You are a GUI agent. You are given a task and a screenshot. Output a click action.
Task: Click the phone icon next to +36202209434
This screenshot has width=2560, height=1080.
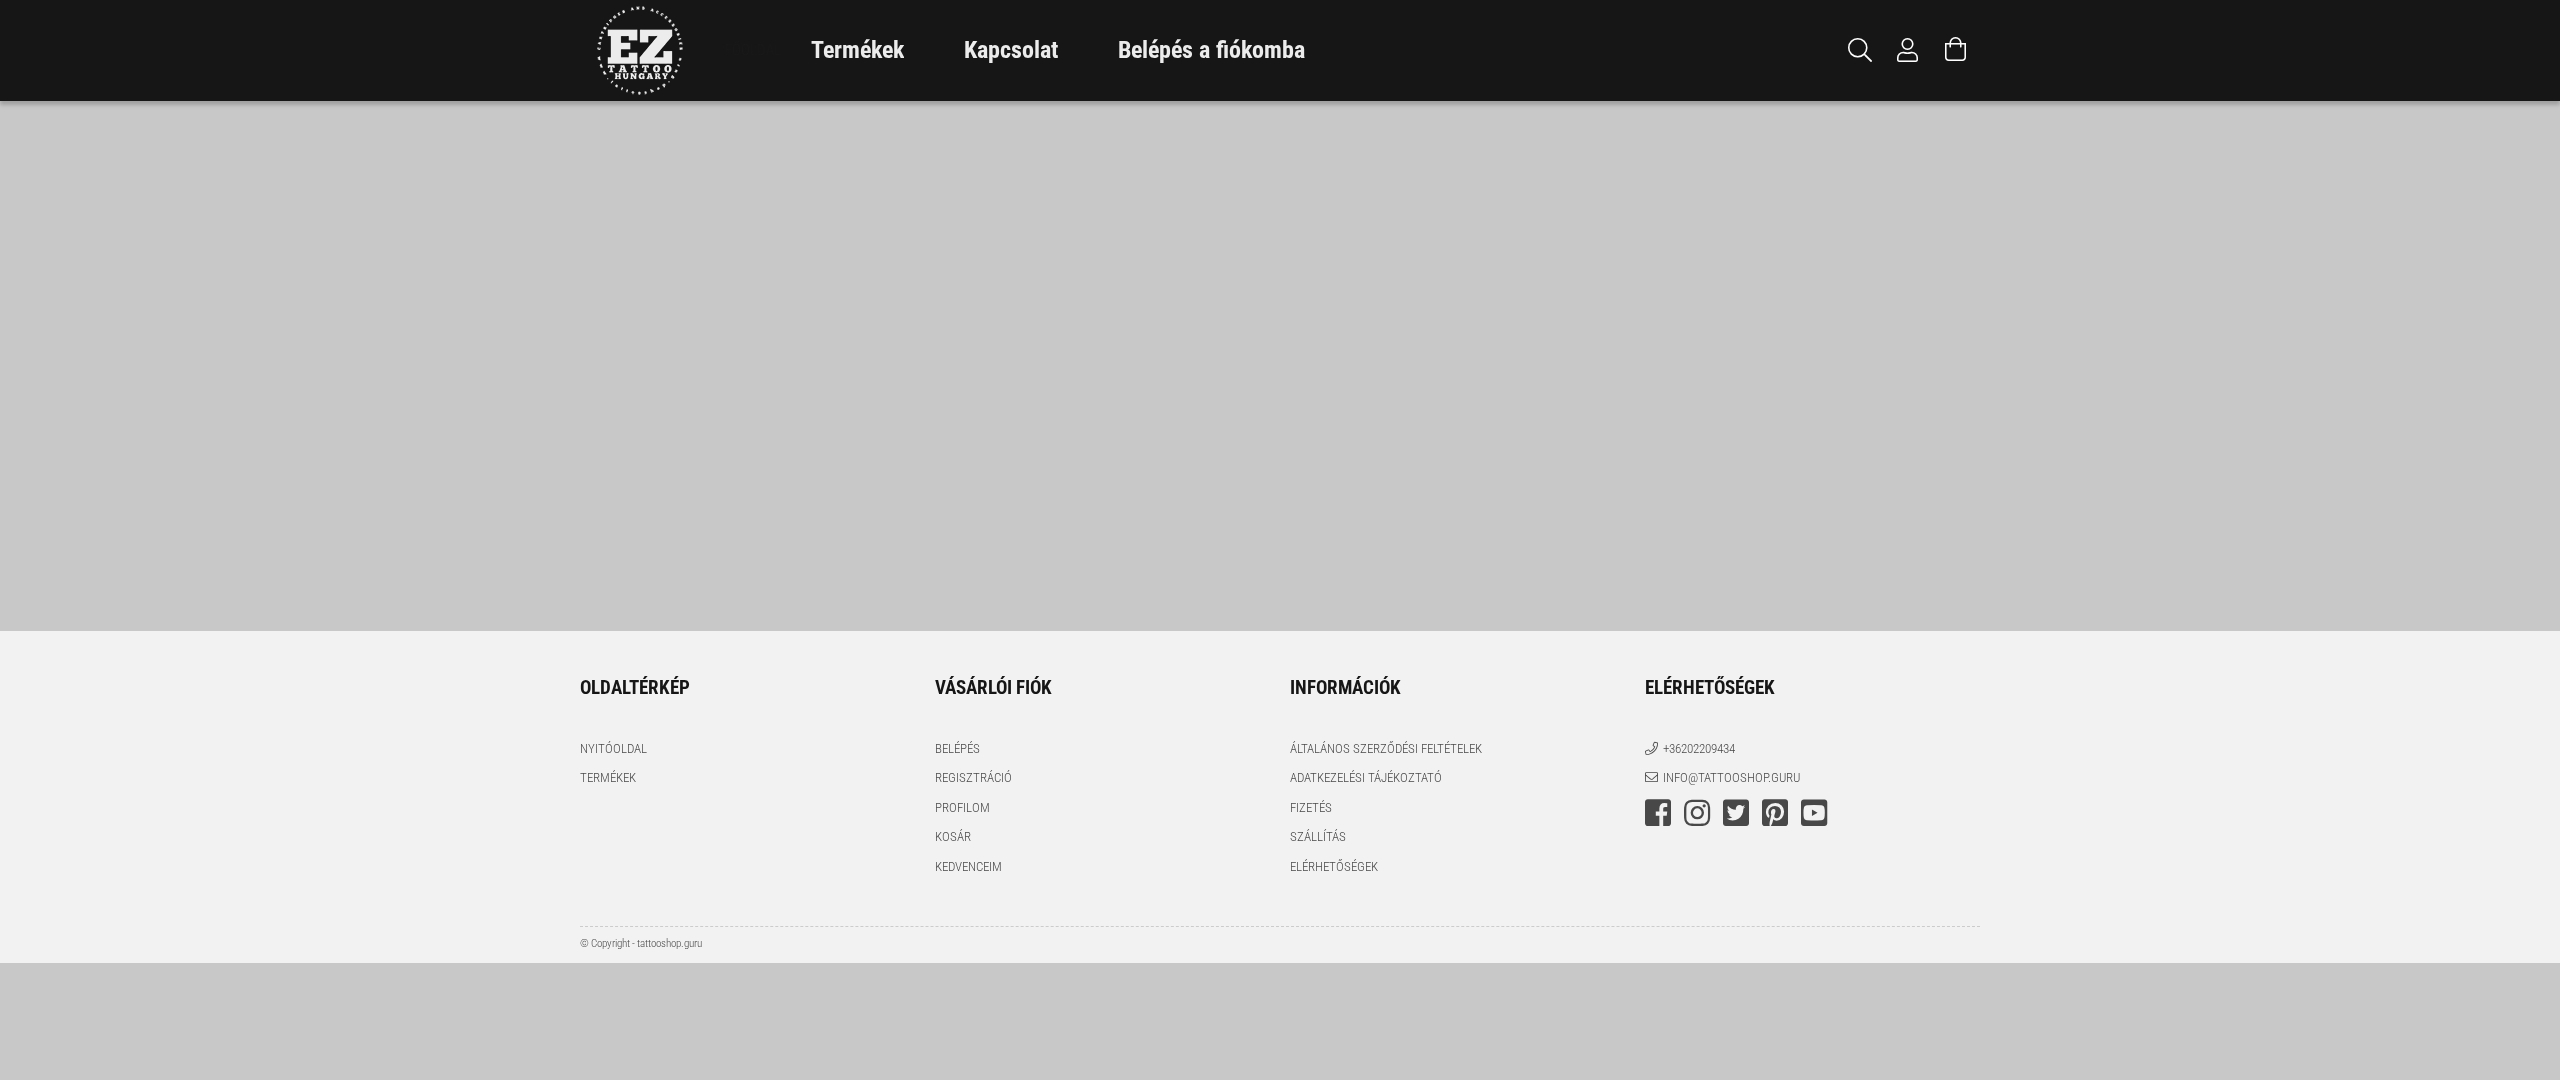[1652, 748]
